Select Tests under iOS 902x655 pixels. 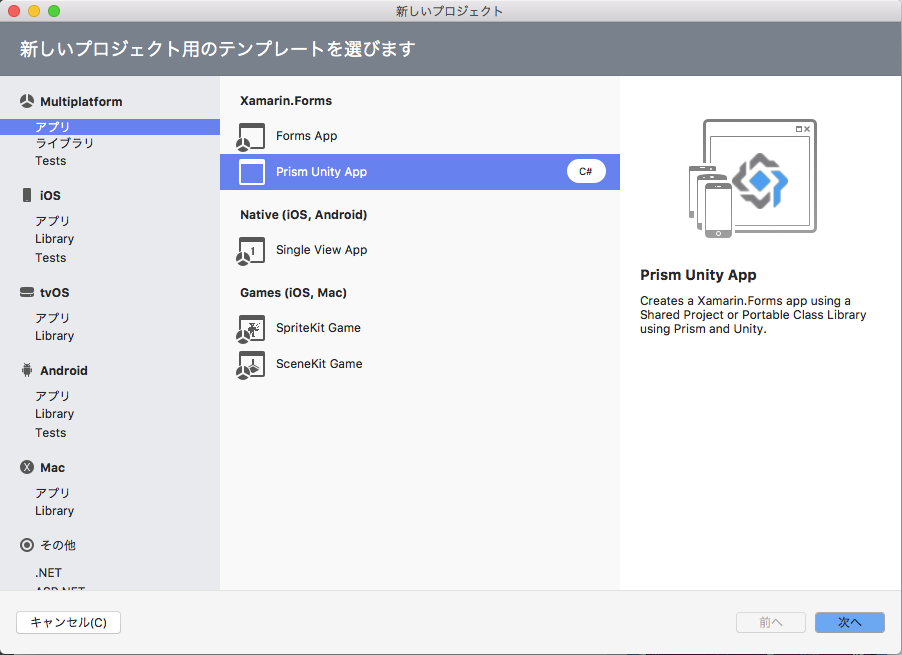tap(51, 258)
